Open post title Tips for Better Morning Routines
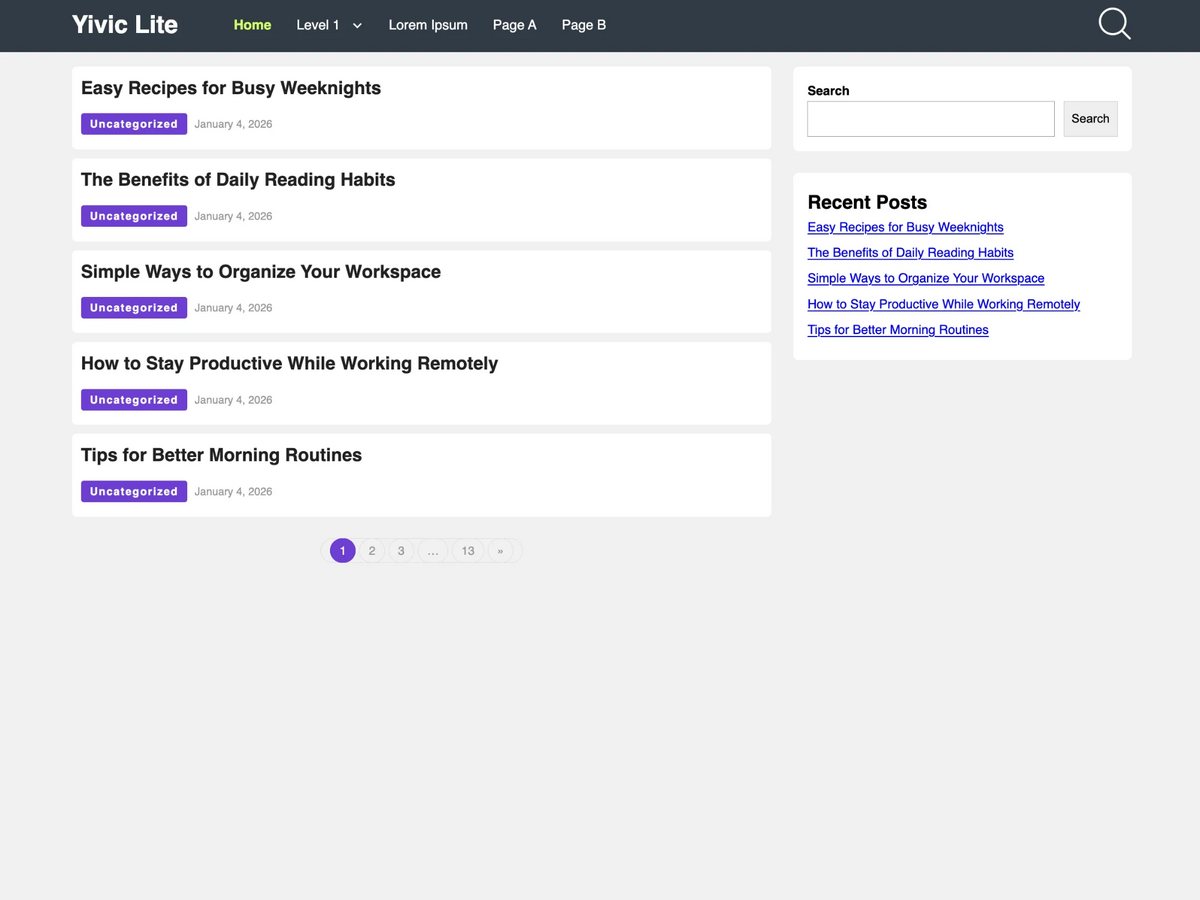The height and width of the screenshot is (900, 1200). (221, 456)
